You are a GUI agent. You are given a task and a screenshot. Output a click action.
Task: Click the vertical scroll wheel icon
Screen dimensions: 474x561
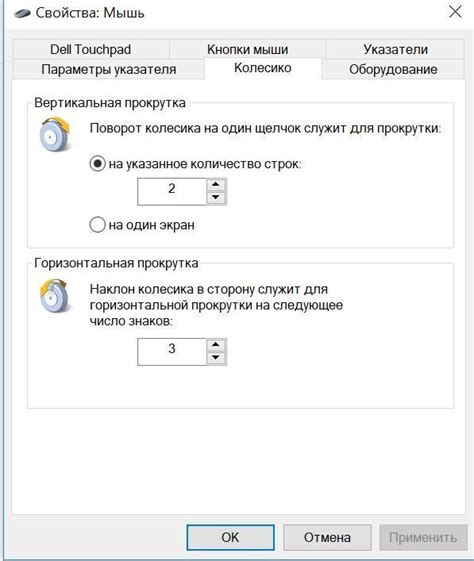tap(55, 134)
